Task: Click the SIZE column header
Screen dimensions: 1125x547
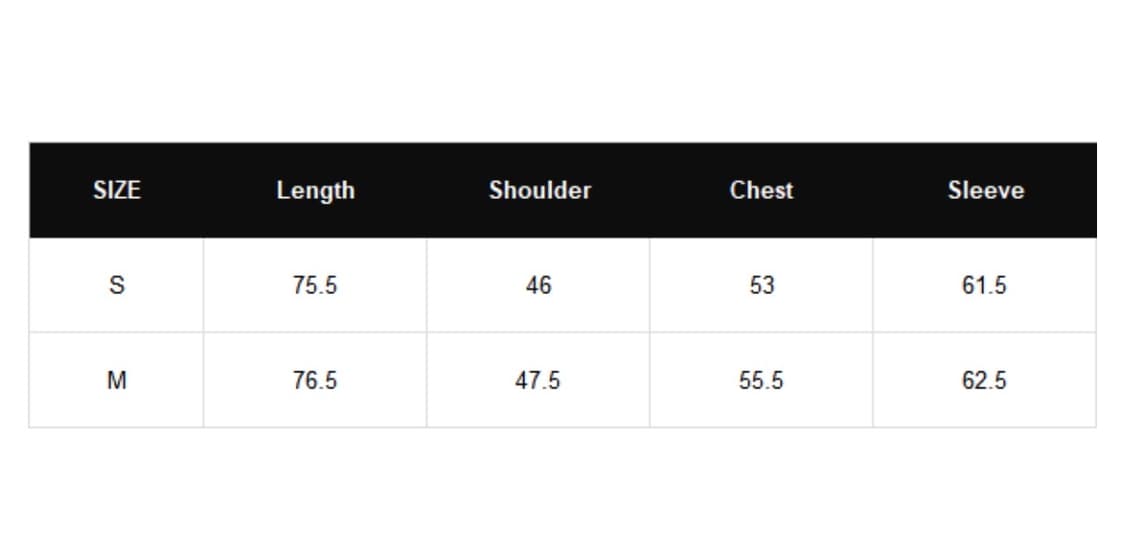Action: click(x=117, y=190)
